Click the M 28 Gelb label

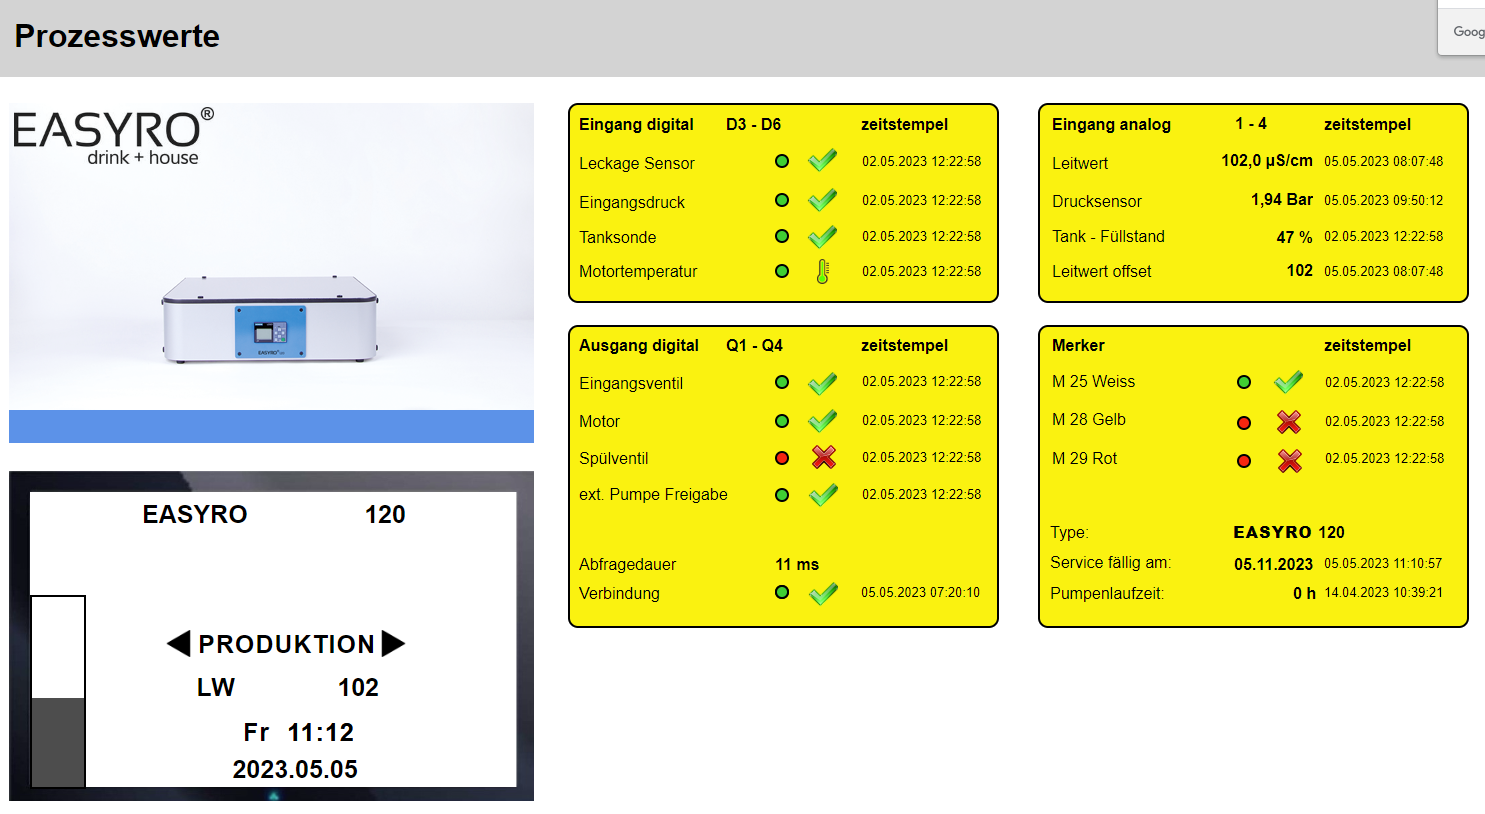click(1089, 419)
